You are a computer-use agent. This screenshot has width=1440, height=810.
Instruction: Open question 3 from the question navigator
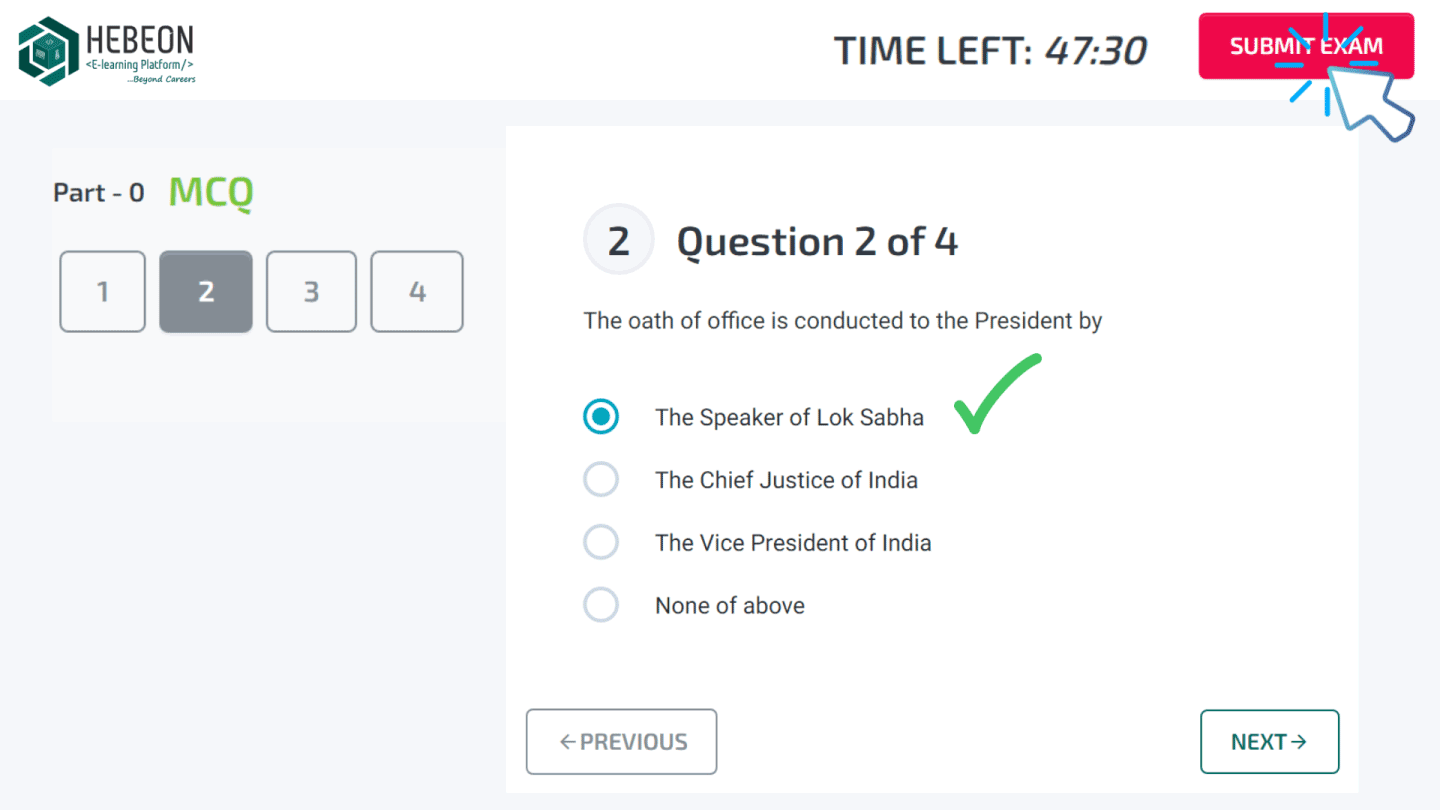click(x=311, y=291)
